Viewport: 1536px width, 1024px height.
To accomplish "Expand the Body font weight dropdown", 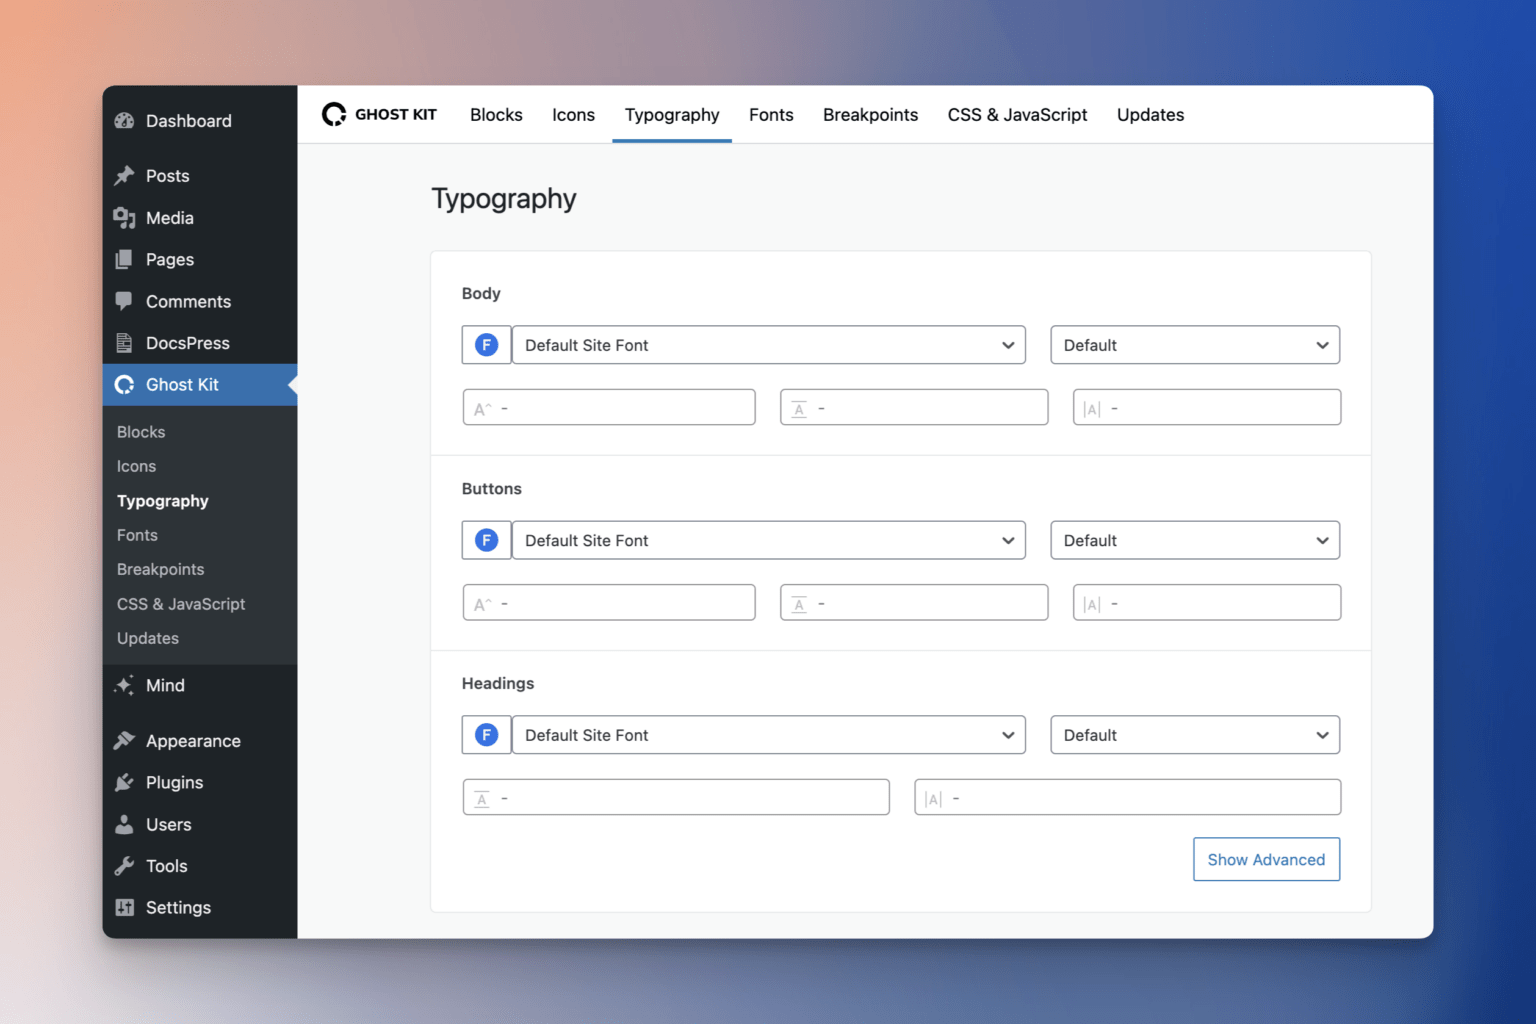I will click(x=1195, y=345).
